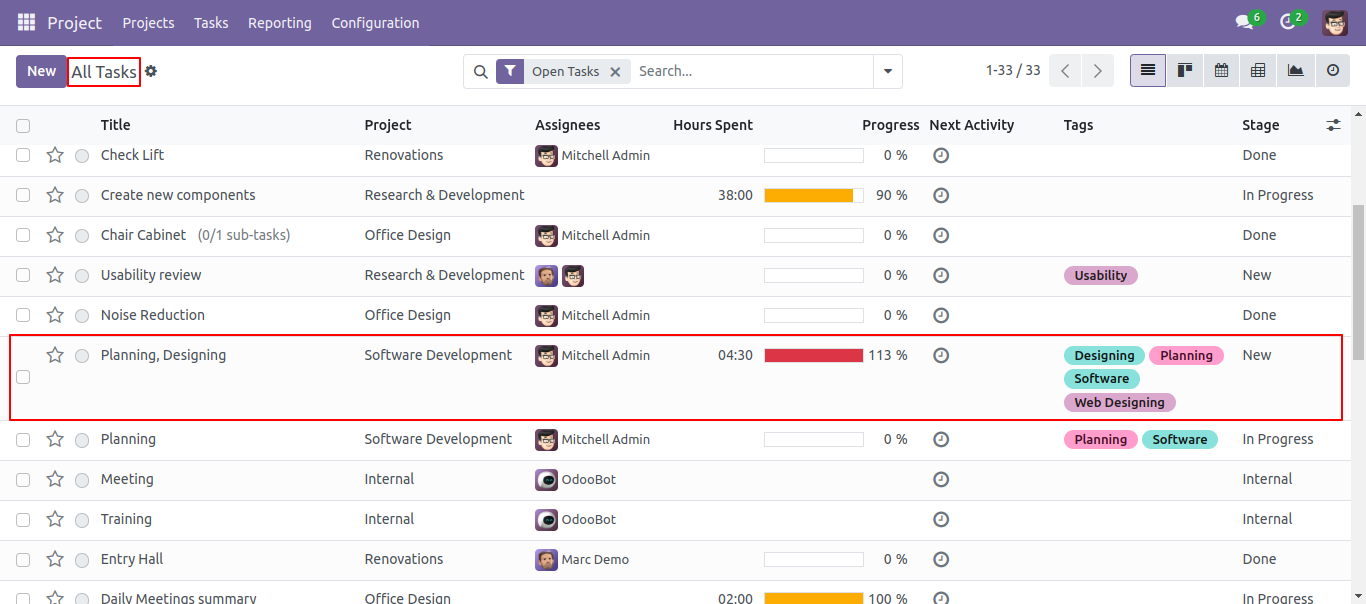The width and height of the screenshot is (1366, 604).
Task: Open the Reporting menu
Action: click(280, 22)
